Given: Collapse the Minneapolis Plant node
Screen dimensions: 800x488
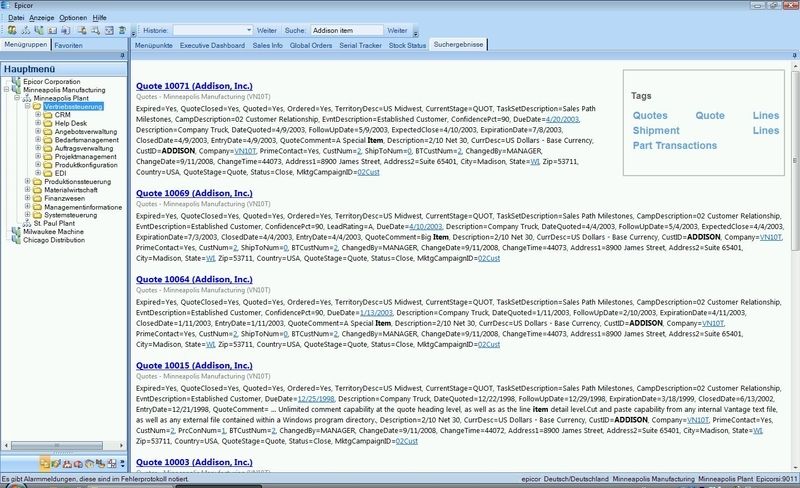Looking at the screenshot, I should pos(17,97).
